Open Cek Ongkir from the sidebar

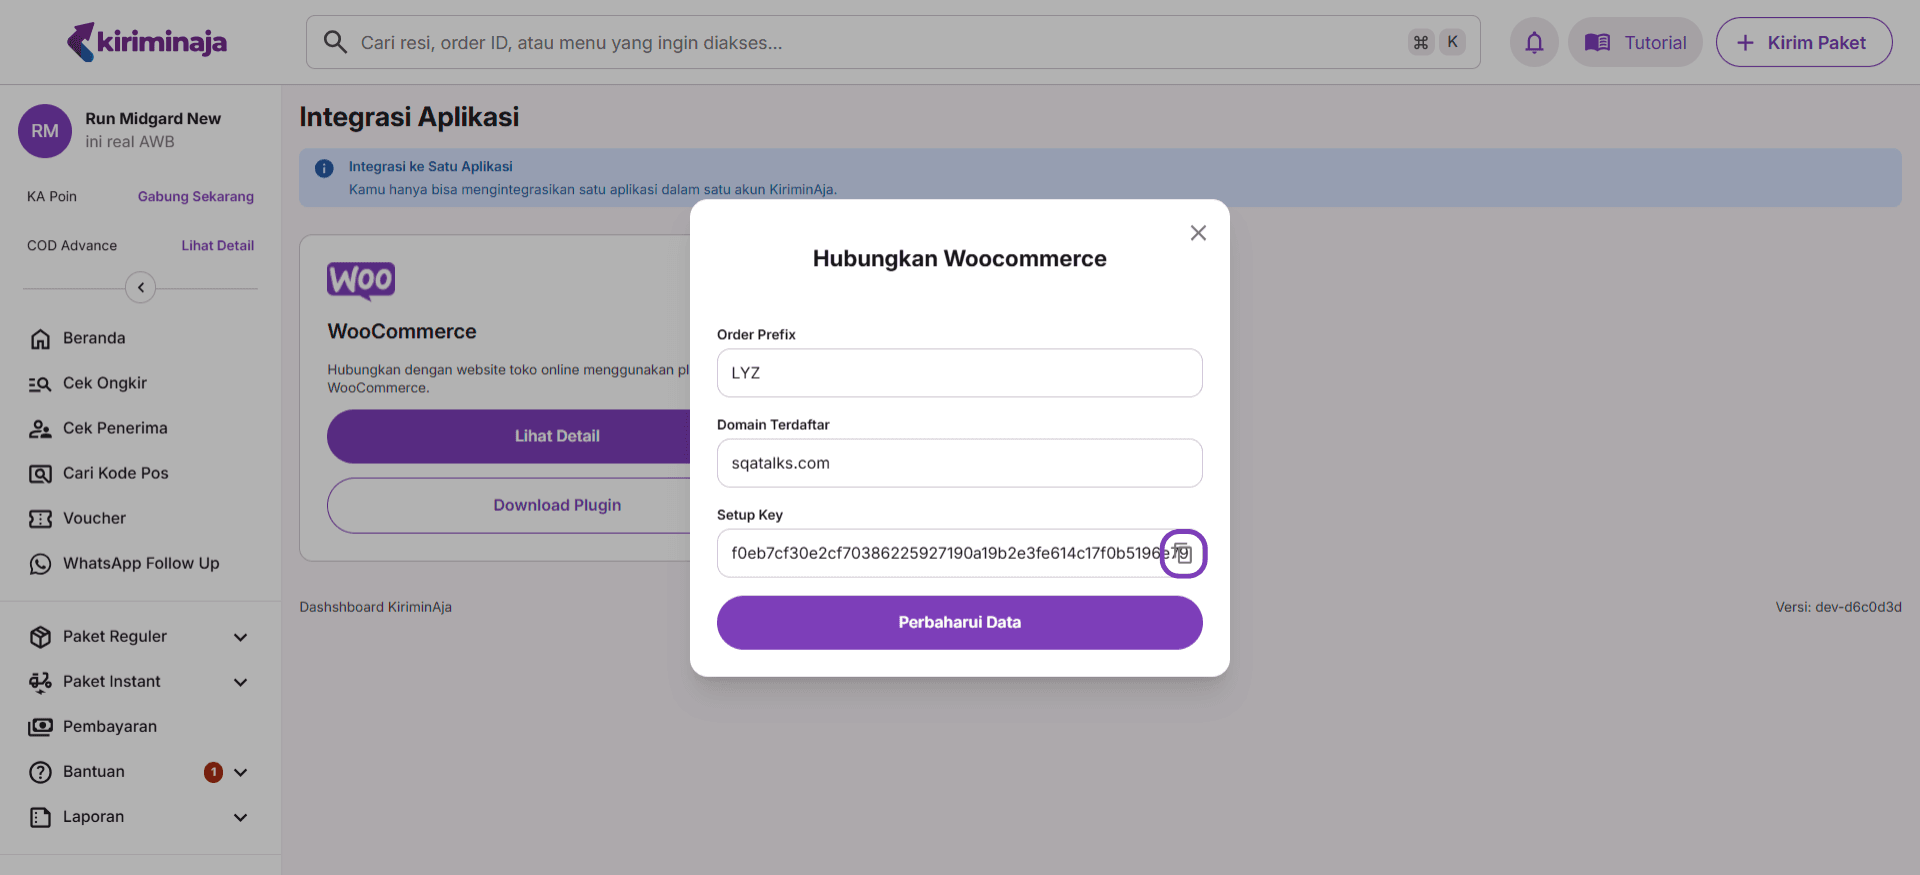click(x=104, y=383)
